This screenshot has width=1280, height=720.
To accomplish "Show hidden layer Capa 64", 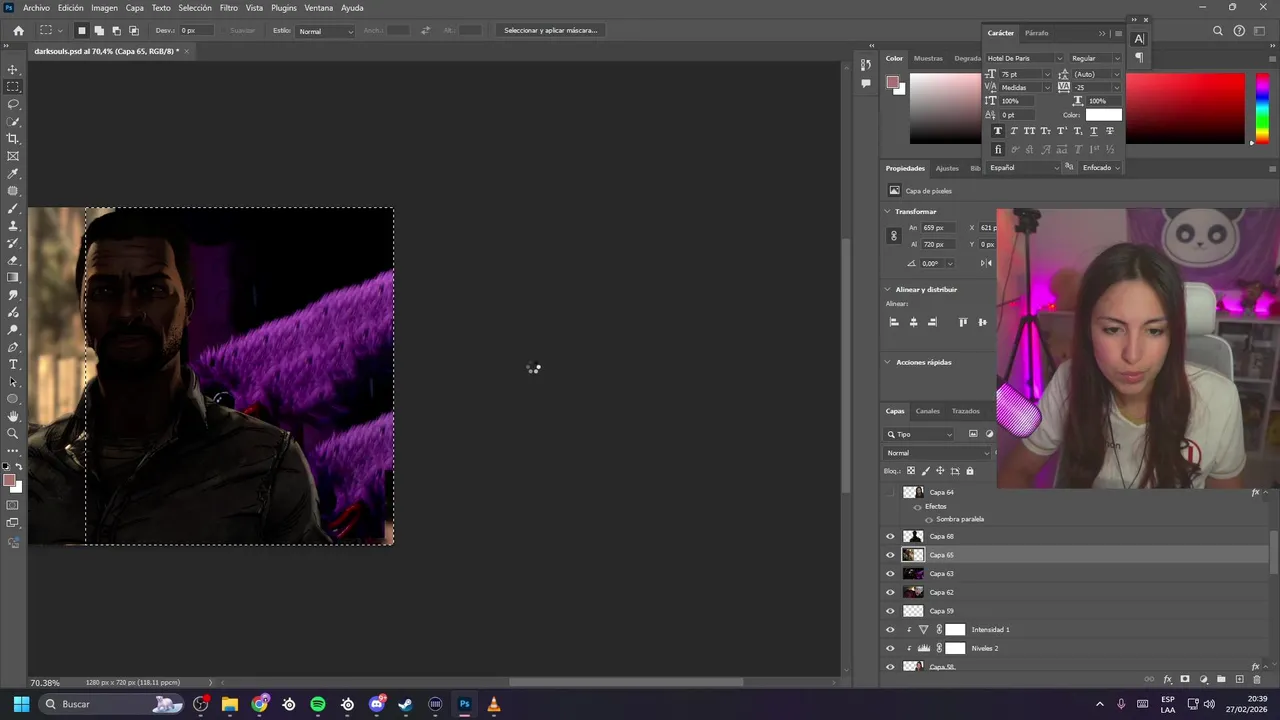I will (x=890, y=492).
